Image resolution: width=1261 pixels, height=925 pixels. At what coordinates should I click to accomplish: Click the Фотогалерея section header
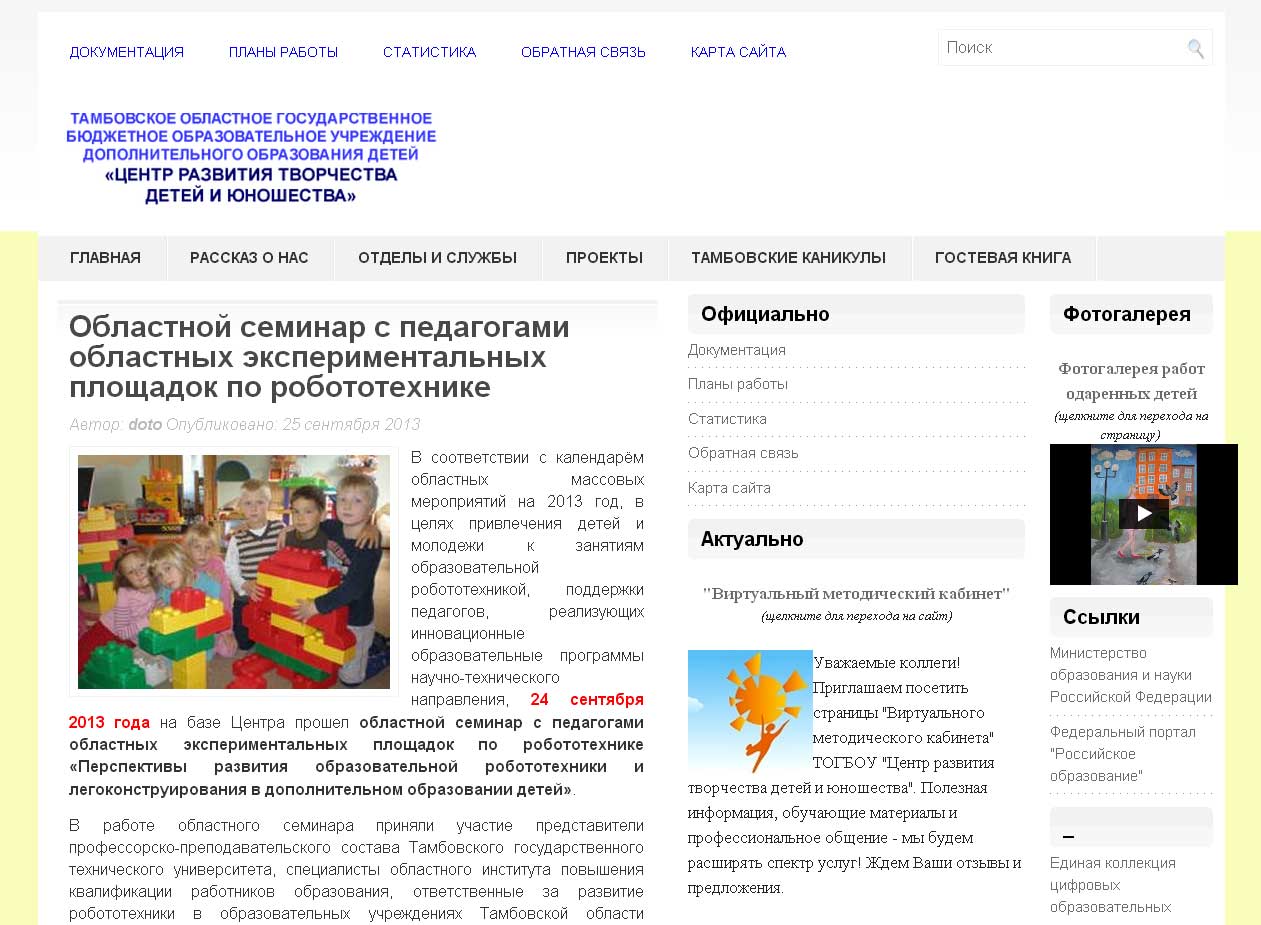[1131, 314]
